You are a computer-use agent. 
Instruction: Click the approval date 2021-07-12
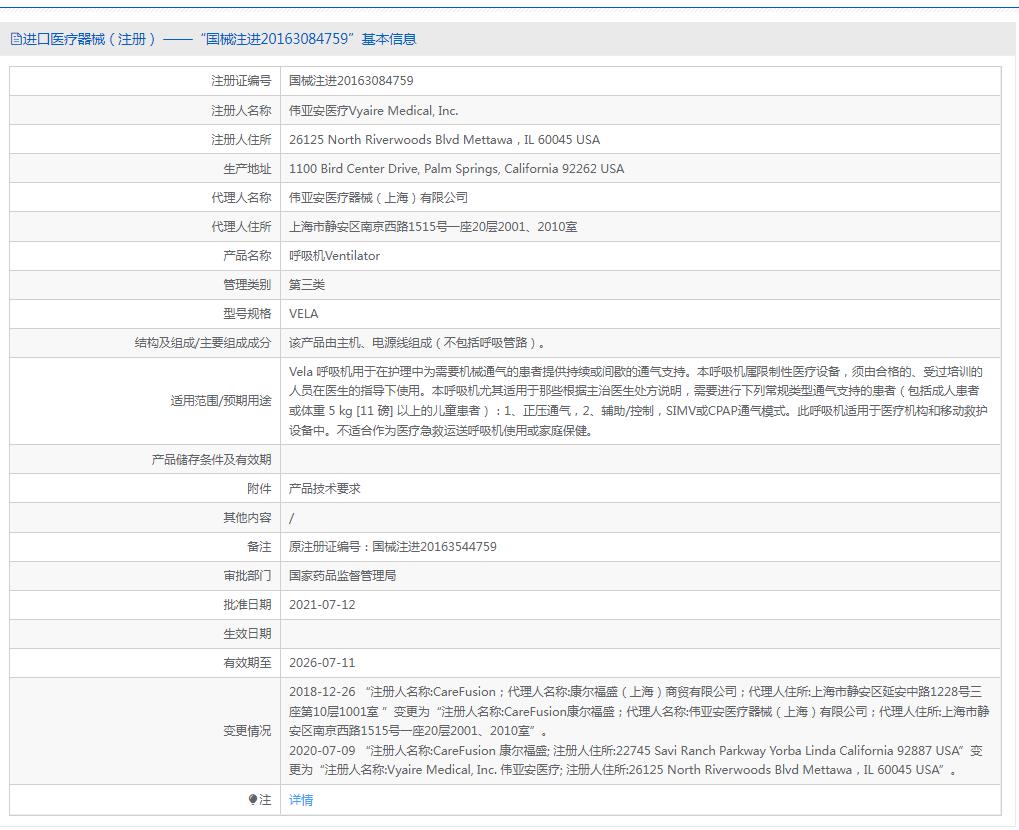click(x=322, y=605)
